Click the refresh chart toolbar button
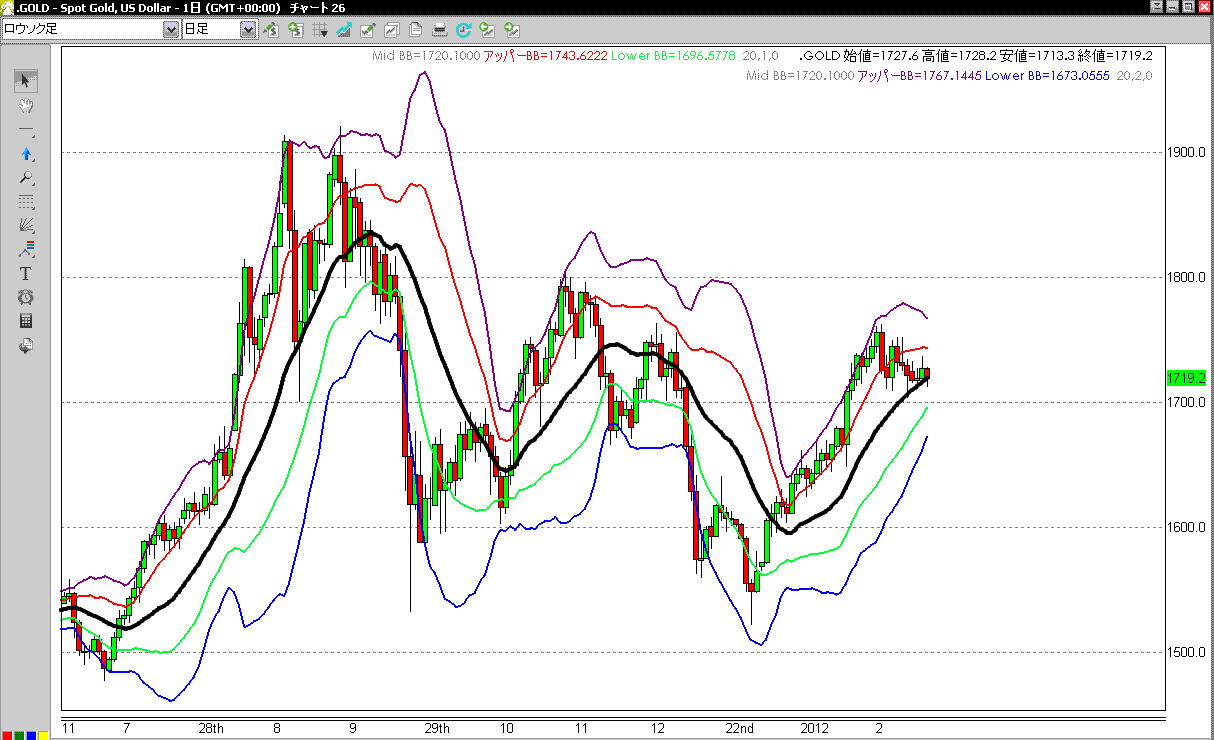The image size is (1214, 740). (464, 30)
